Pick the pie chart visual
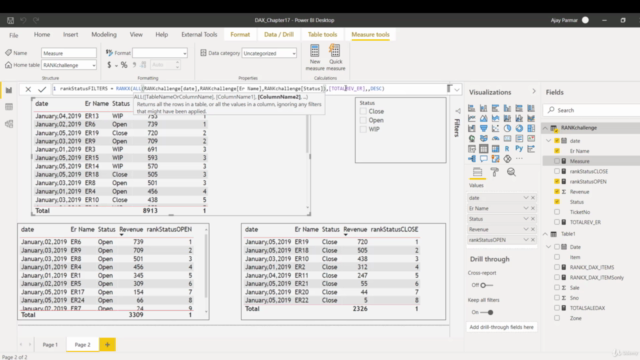This screenshot has height=360, width=640. pos(507,129)
